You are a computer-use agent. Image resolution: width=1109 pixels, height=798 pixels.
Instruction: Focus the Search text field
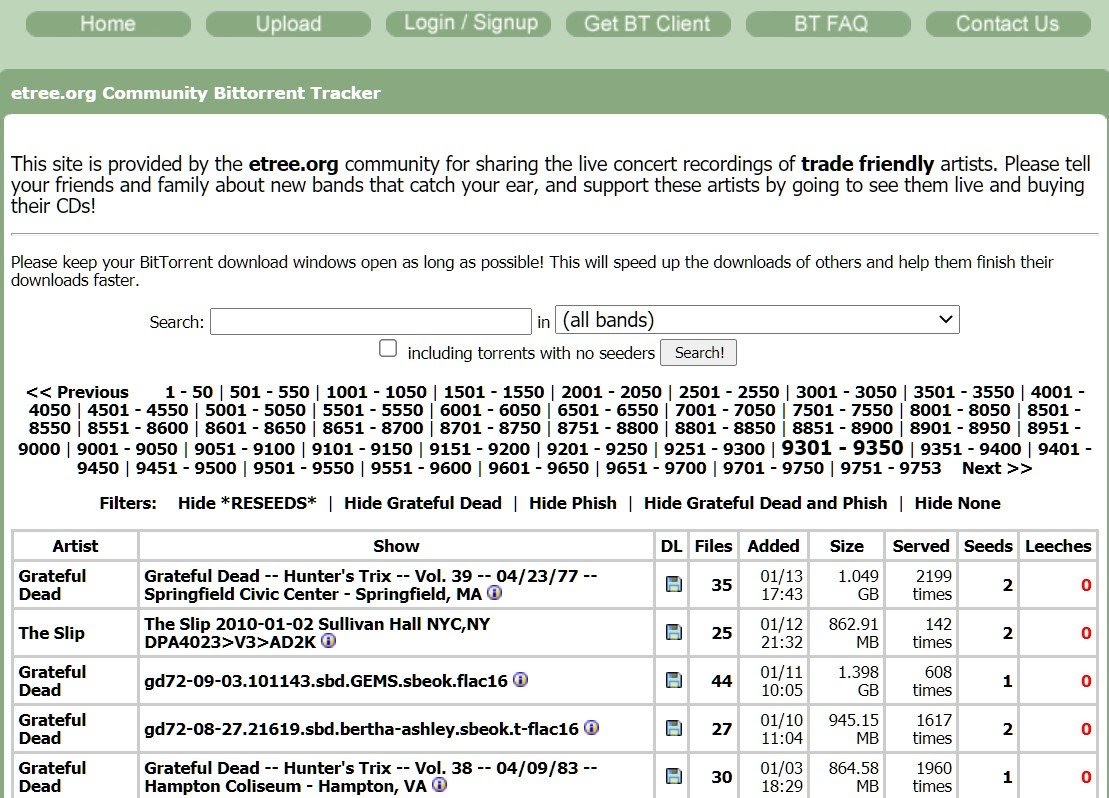pos(371,321)
